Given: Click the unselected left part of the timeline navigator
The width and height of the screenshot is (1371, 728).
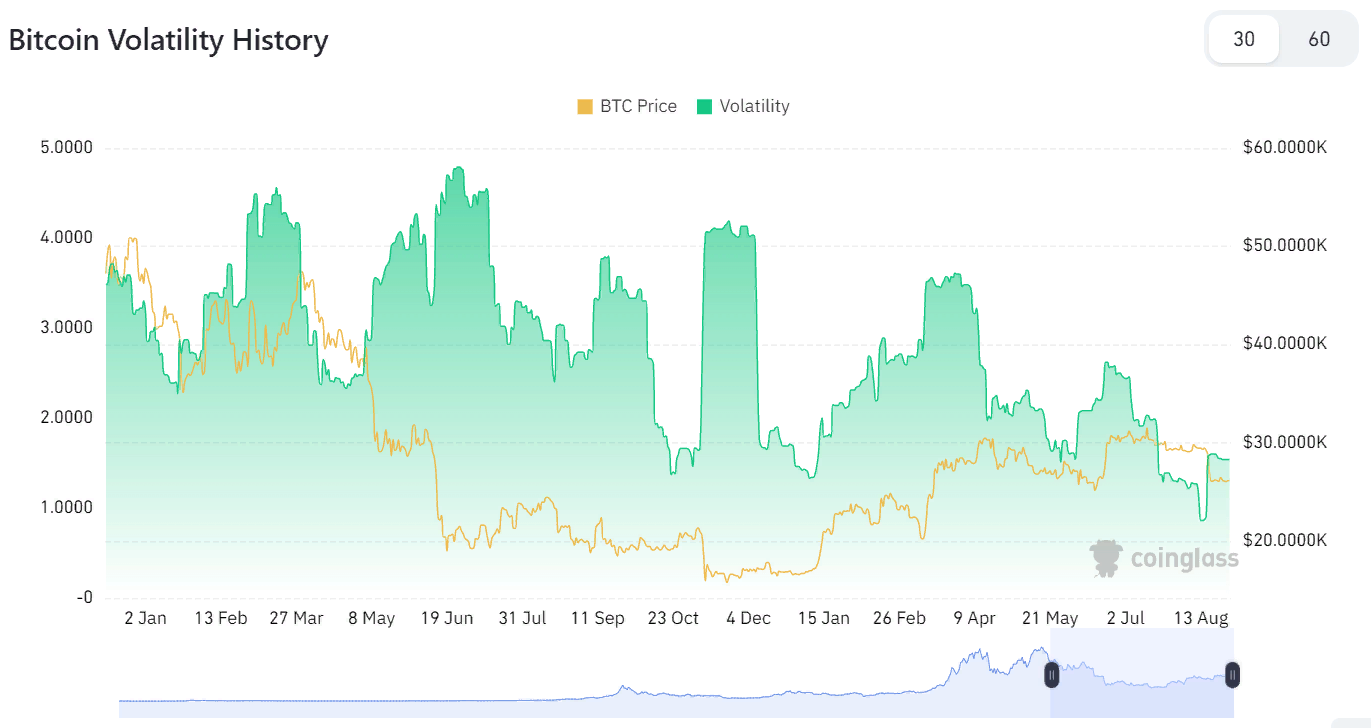Looking at the screenshot, I should click(580, 690).
